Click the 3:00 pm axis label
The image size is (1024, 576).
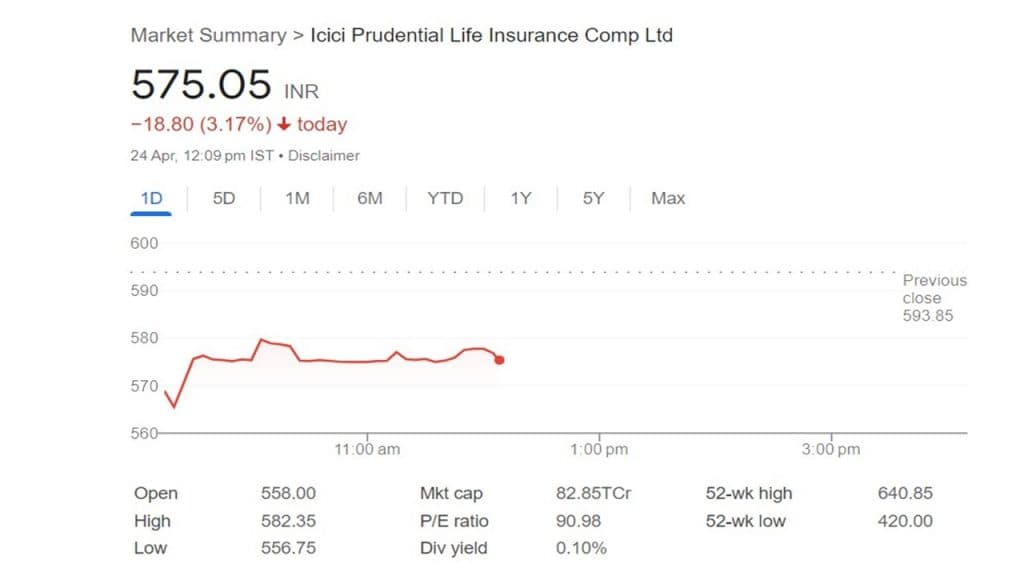(x=831, y=450)
